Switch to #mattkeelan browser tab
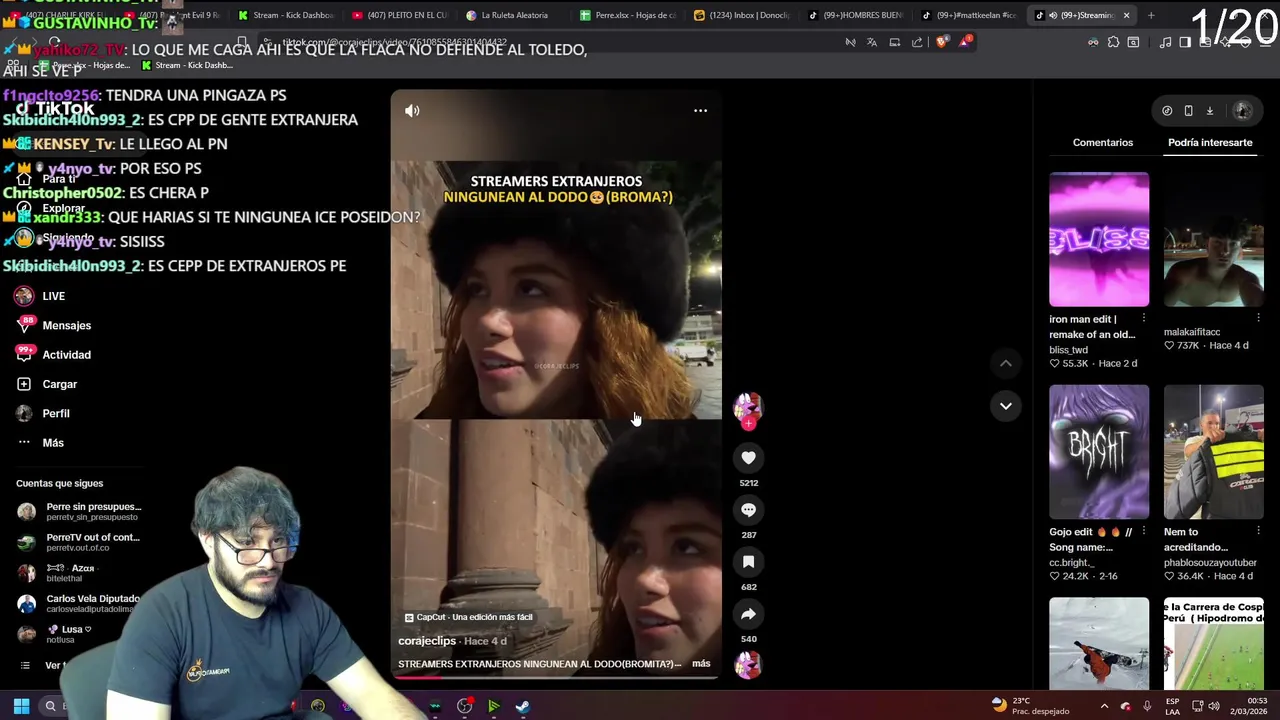The image size is (1280, 720). pos(968,15)
